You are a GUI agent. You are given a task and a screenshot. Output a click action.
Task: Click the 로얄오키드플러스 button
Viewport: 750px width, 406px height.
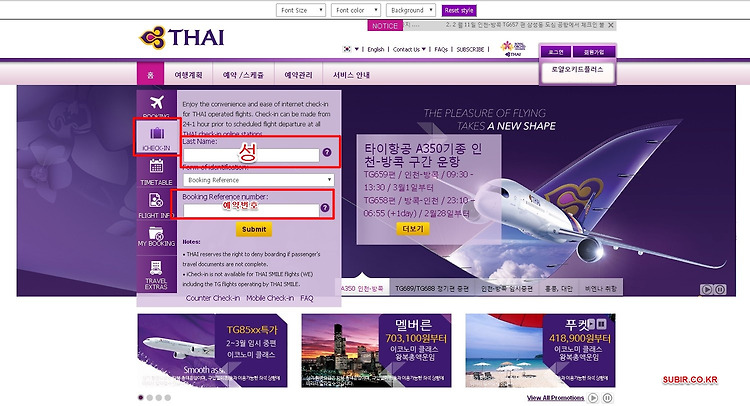577,69
